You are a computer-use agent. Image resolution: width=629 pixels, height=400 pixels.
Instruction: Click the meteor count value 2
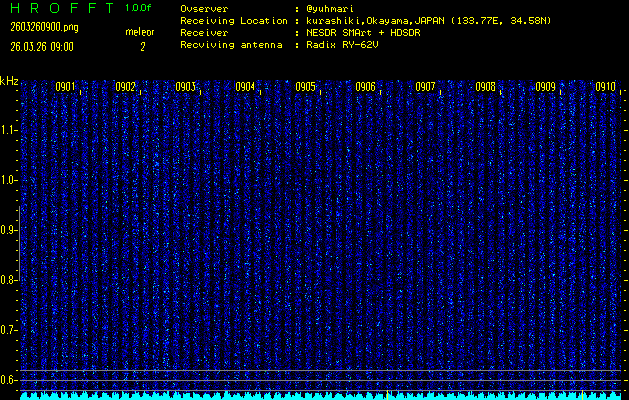click(x=142, y=46)
